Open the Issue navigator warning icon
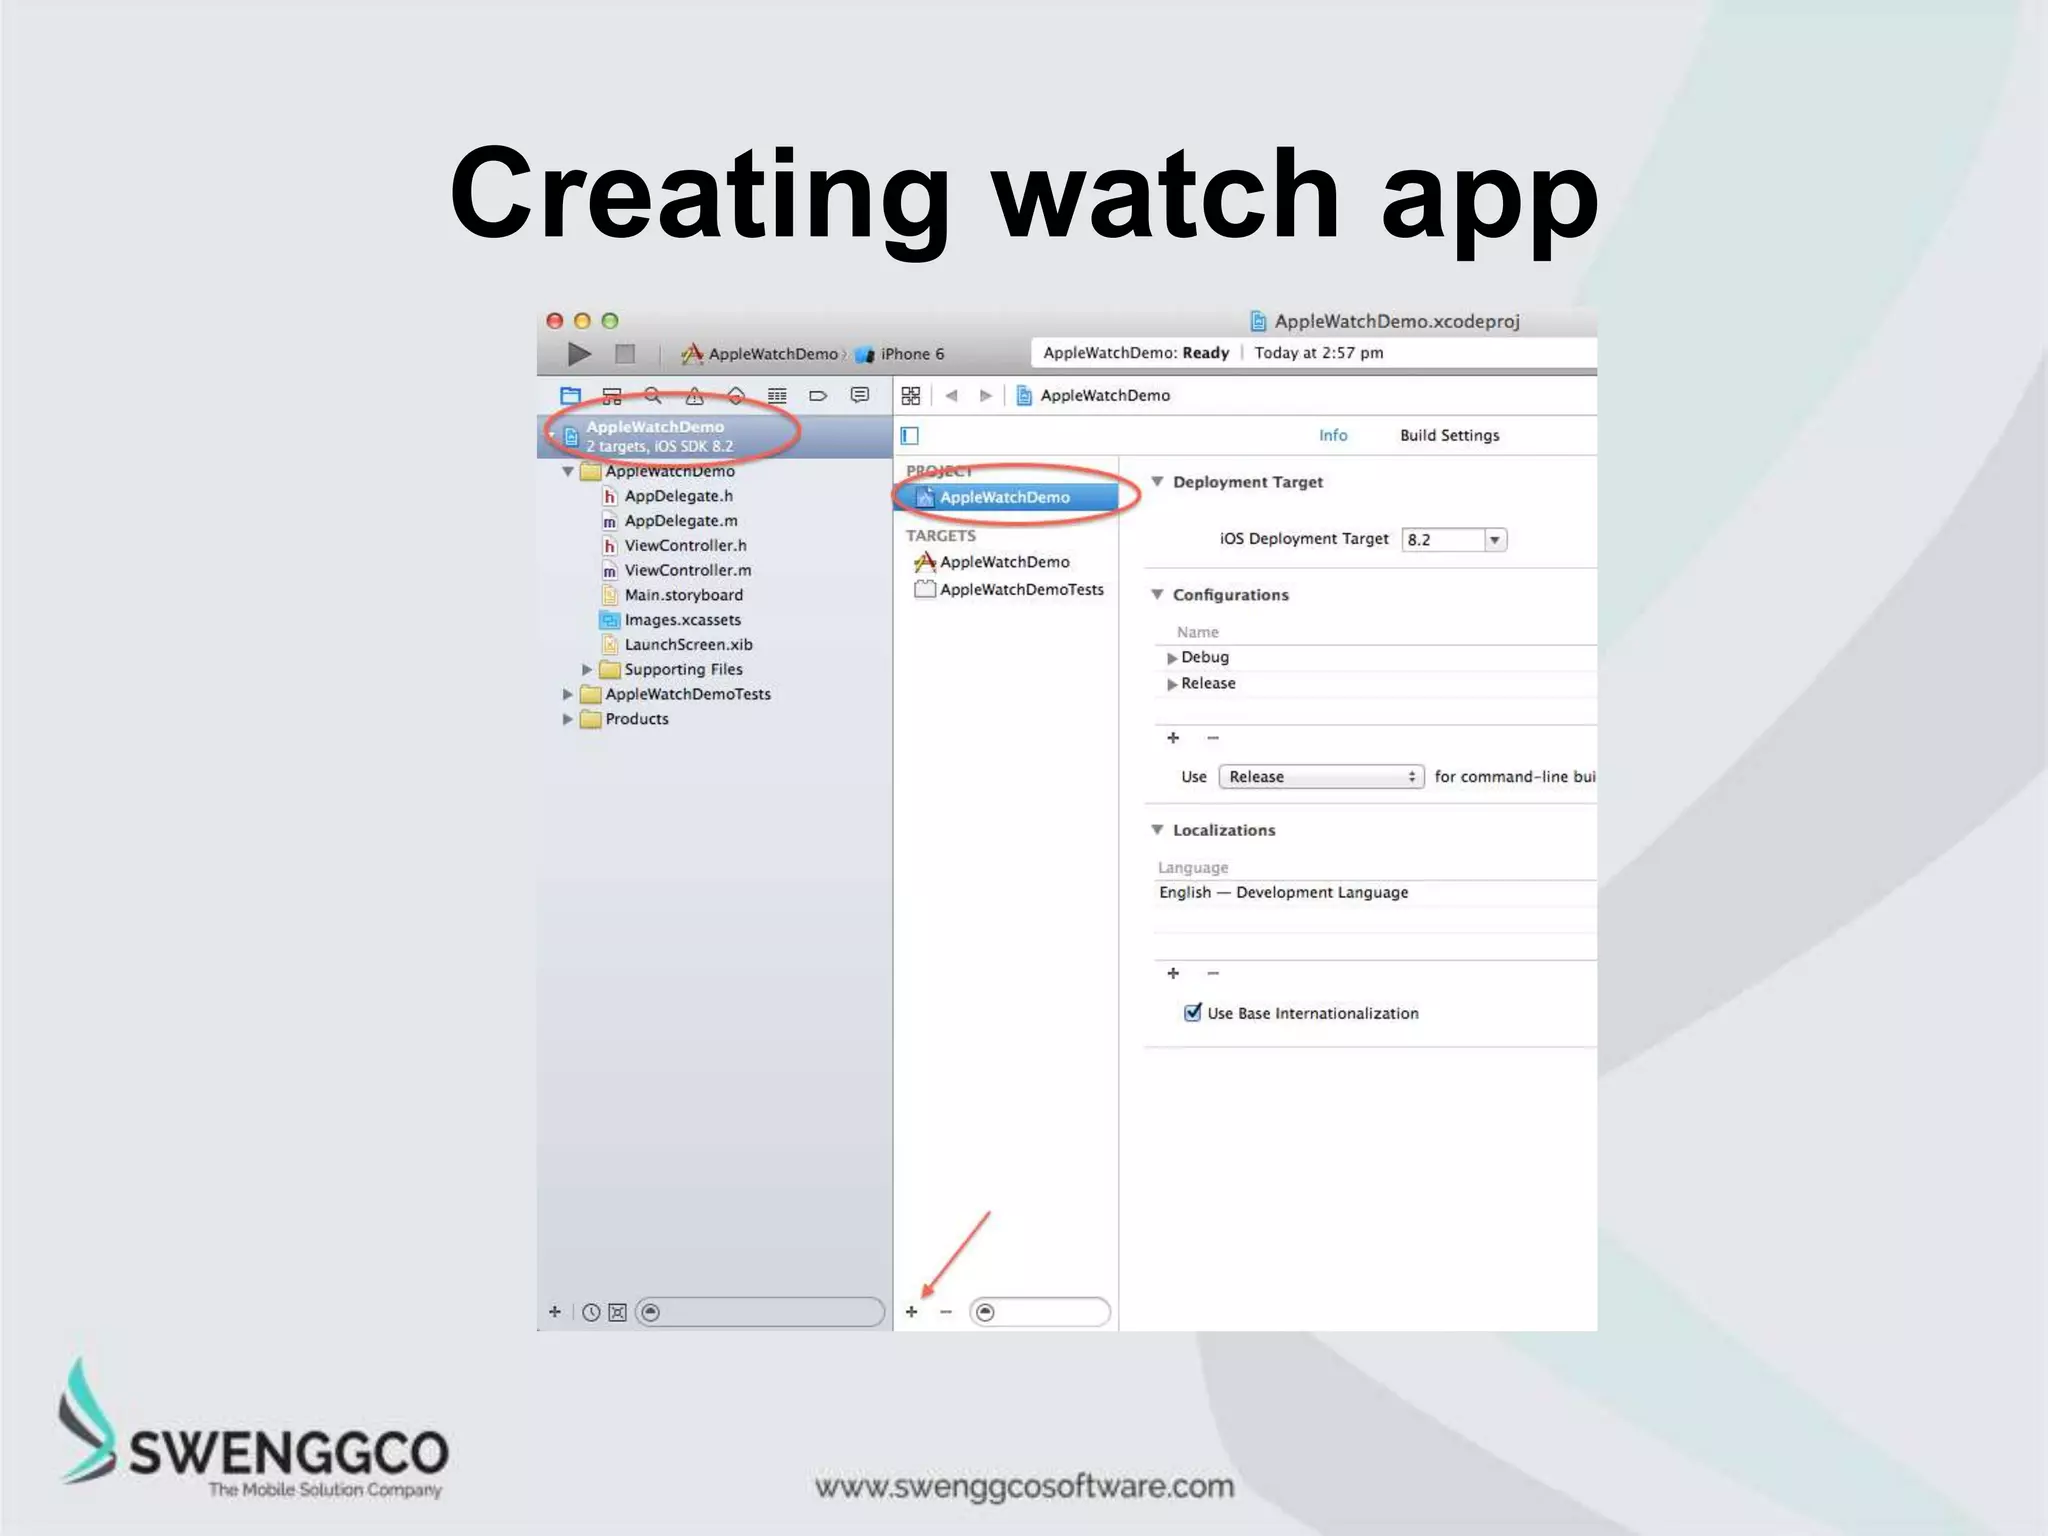The image size is (2048, 1536). 694,396
